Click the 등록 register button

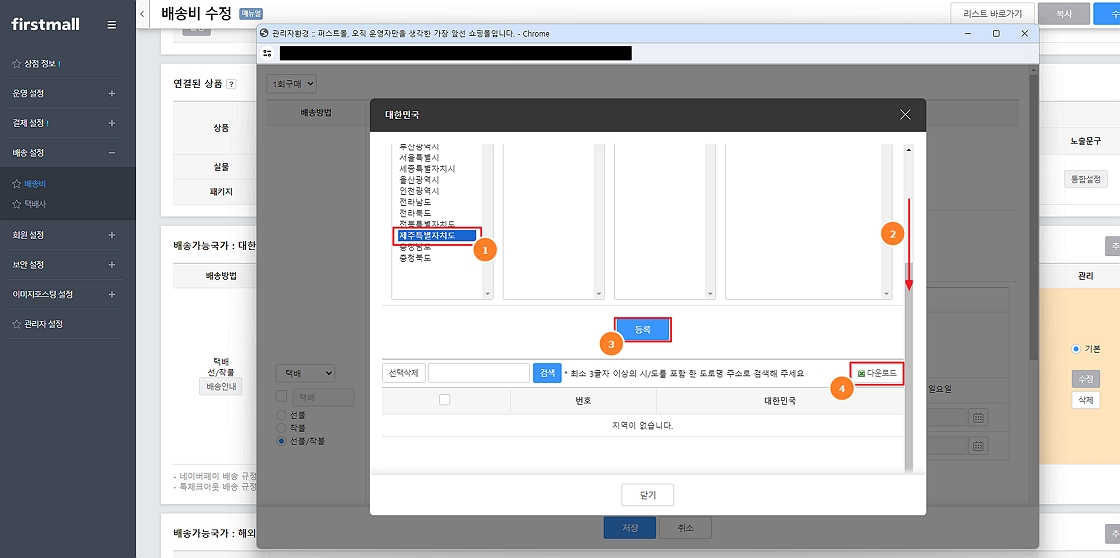[x=643, y=329]
